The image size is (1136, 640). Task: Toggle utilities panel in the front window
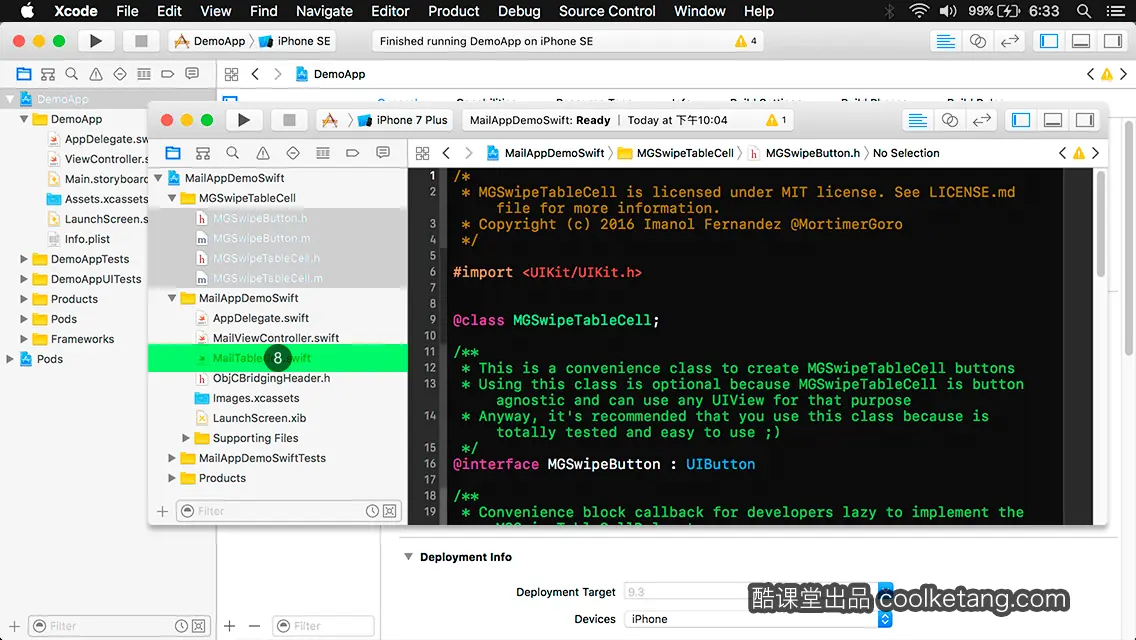click(x=1085, y=120)
